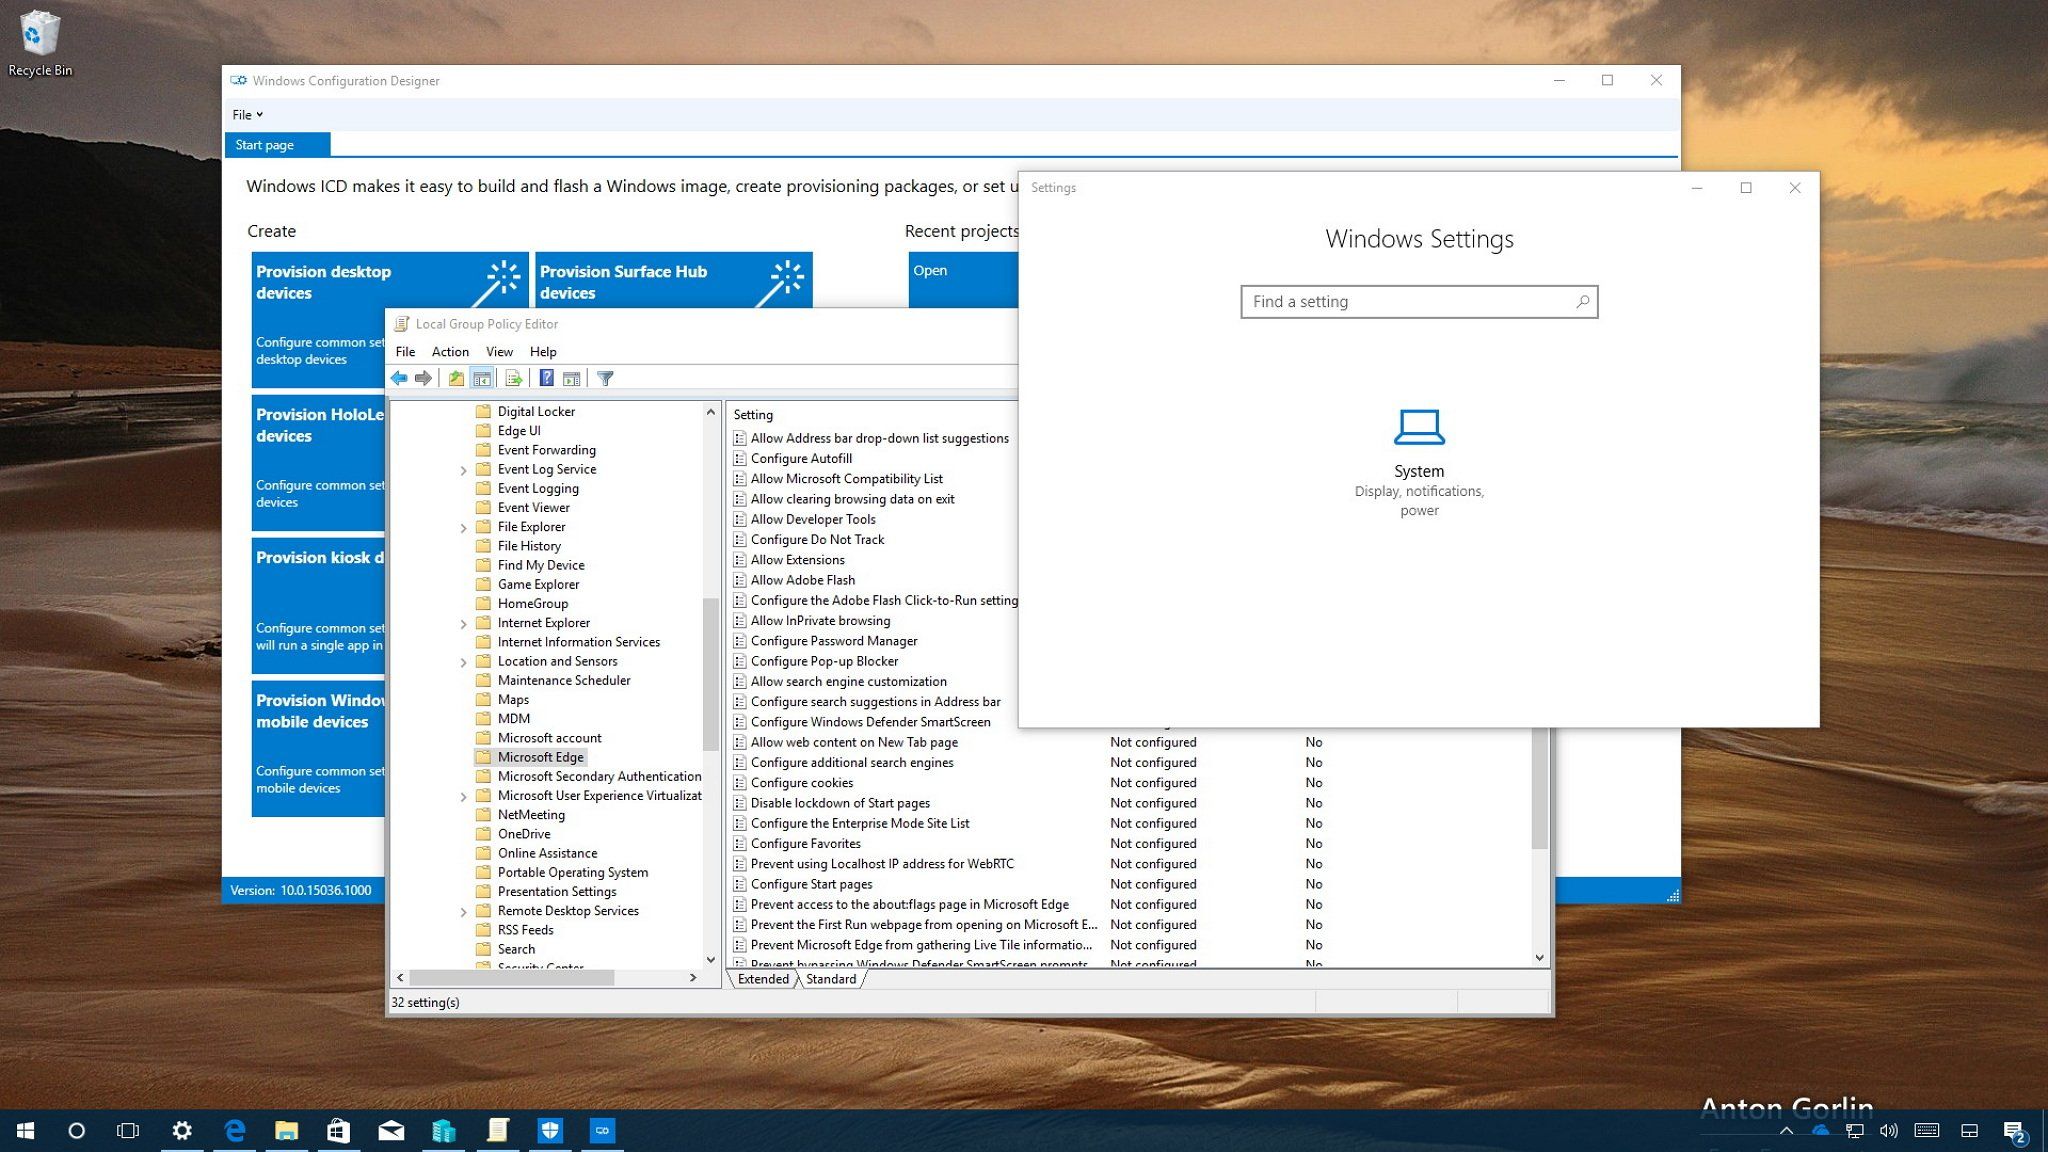Show hidden system tray icons chevron
Screen dimensions: 2048x1152
coord(1786,1131)
